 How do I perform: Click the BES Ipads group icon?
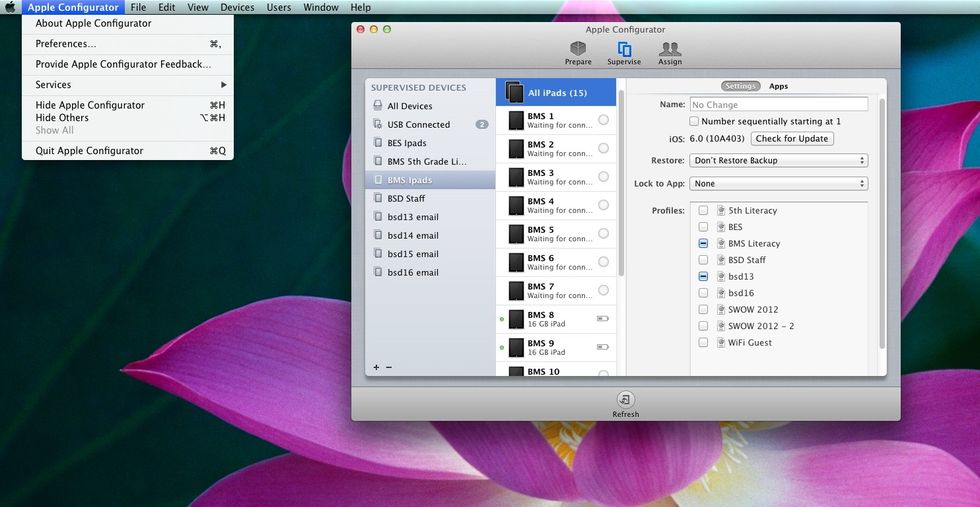(378, 143)
